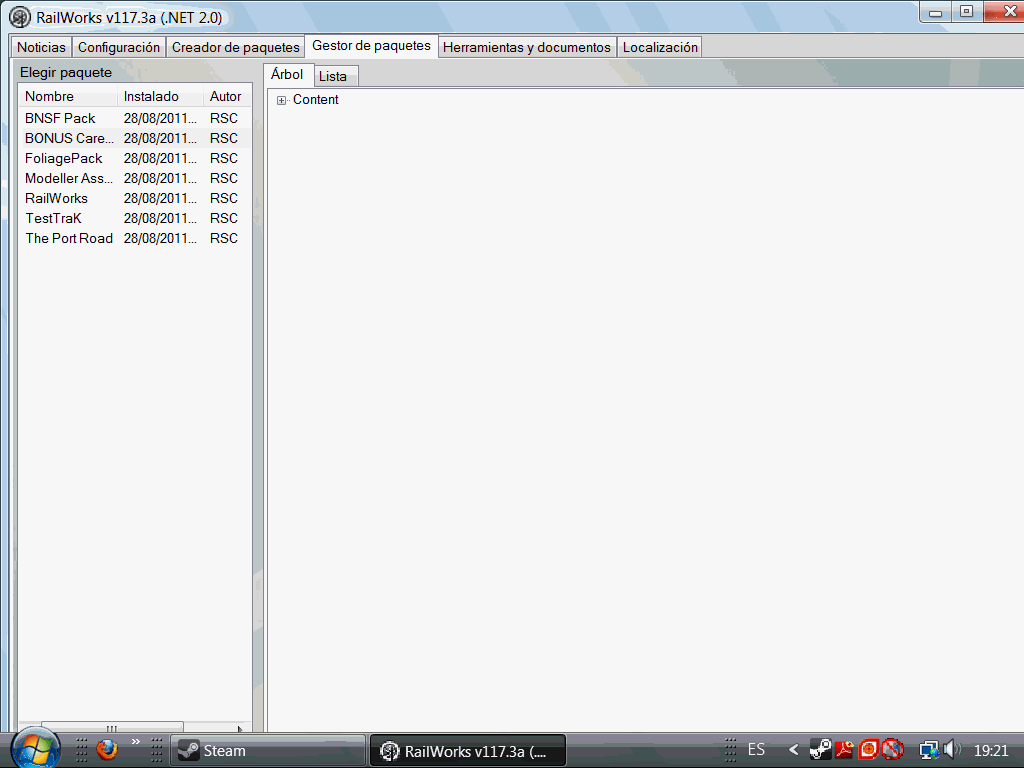The height and width of the screenshot is (768, 1024).
Task: Open the Steam tray icon
Action: point(820,749)
